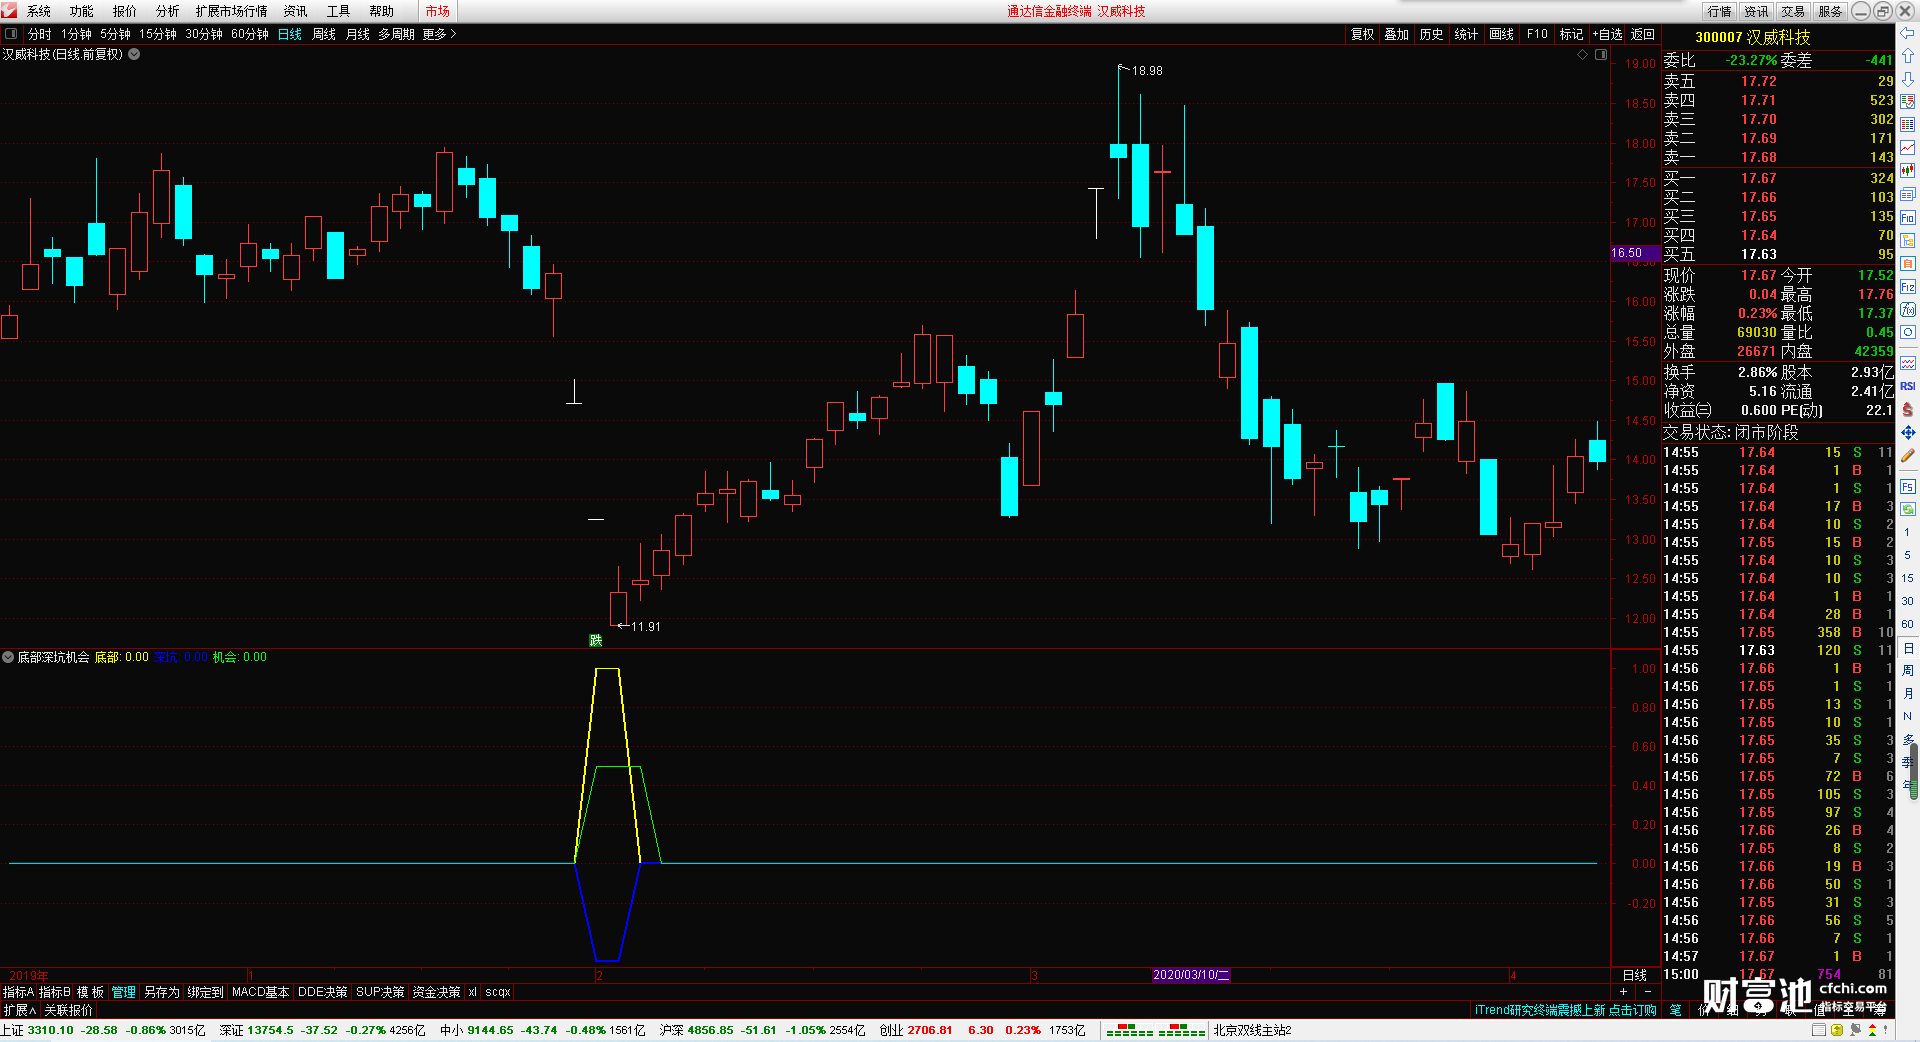
Task: Click the iTrend研究终端 subscription link
Action: coord(1565,1010)
